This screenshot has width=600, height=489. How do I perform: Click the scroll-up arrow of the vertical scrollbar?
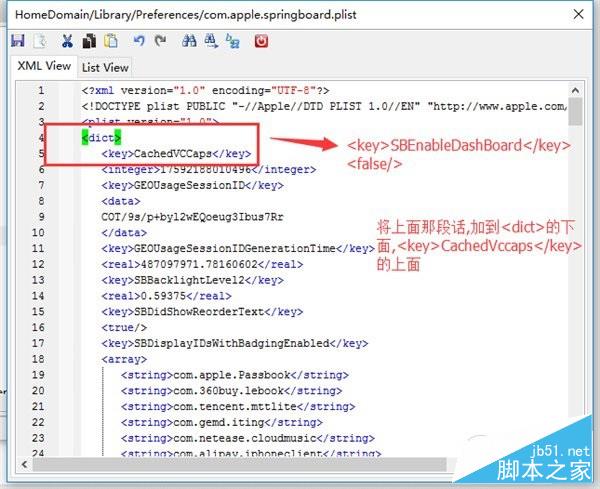tap(575, 91)
